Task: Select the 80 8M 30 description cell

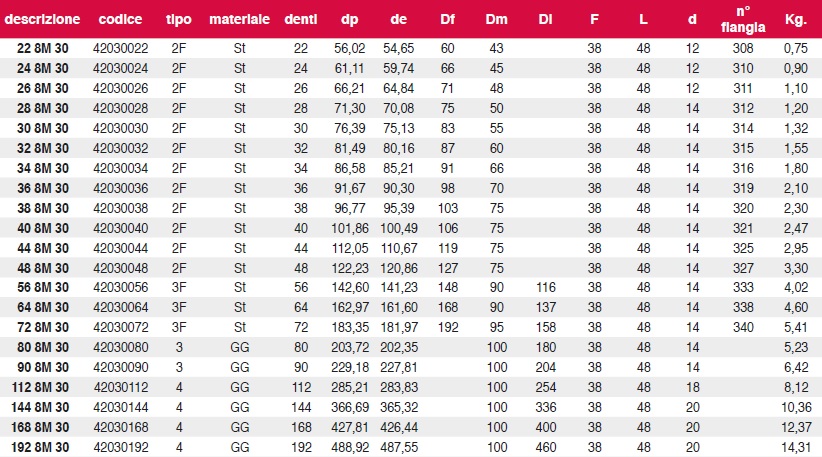Action: tap(42, 347)
